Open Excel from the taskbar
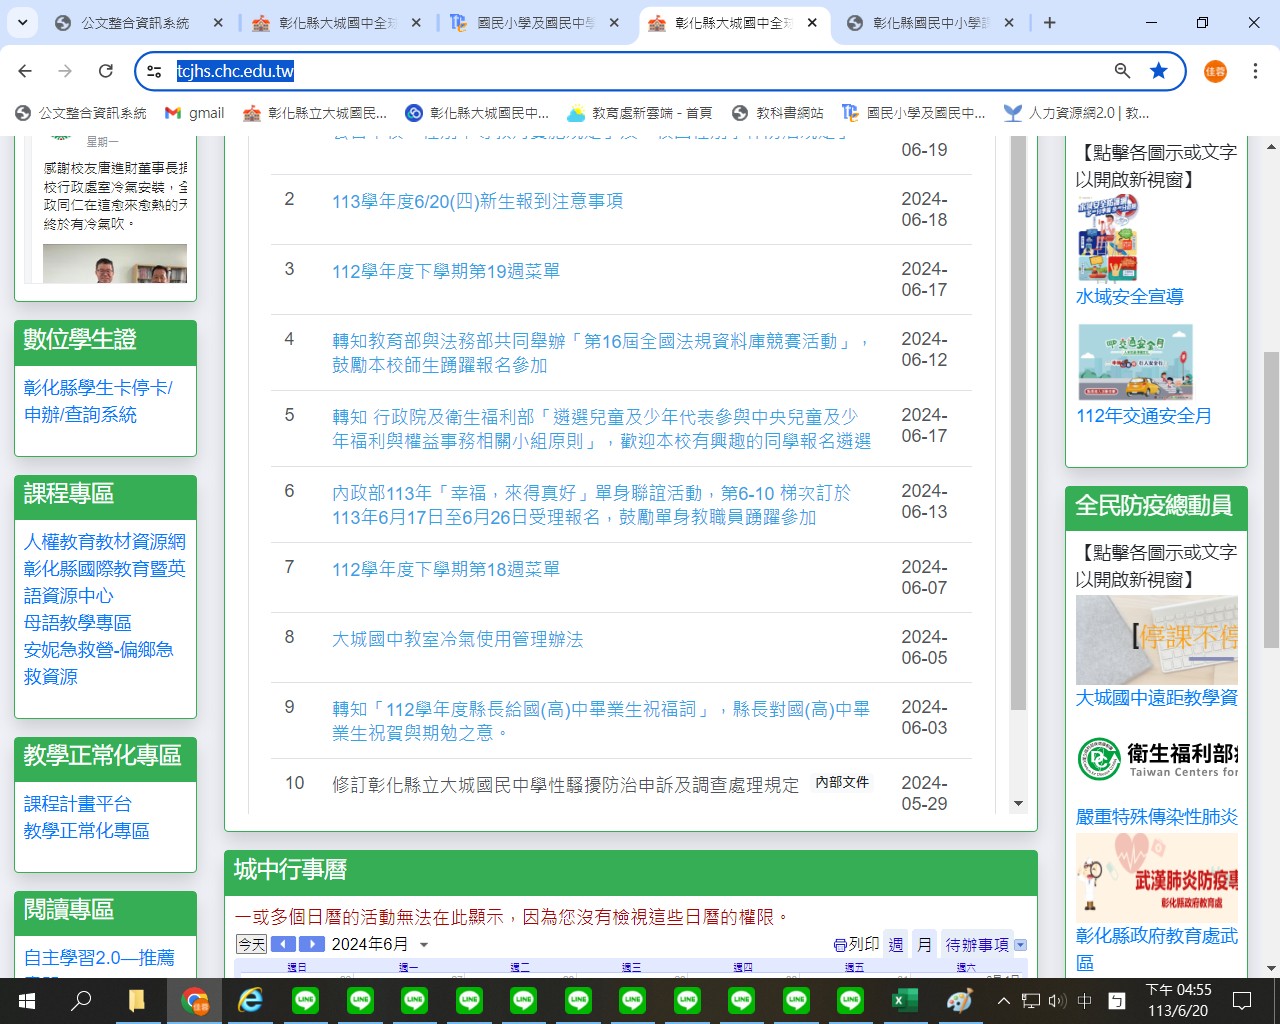 tap(905, 999)
